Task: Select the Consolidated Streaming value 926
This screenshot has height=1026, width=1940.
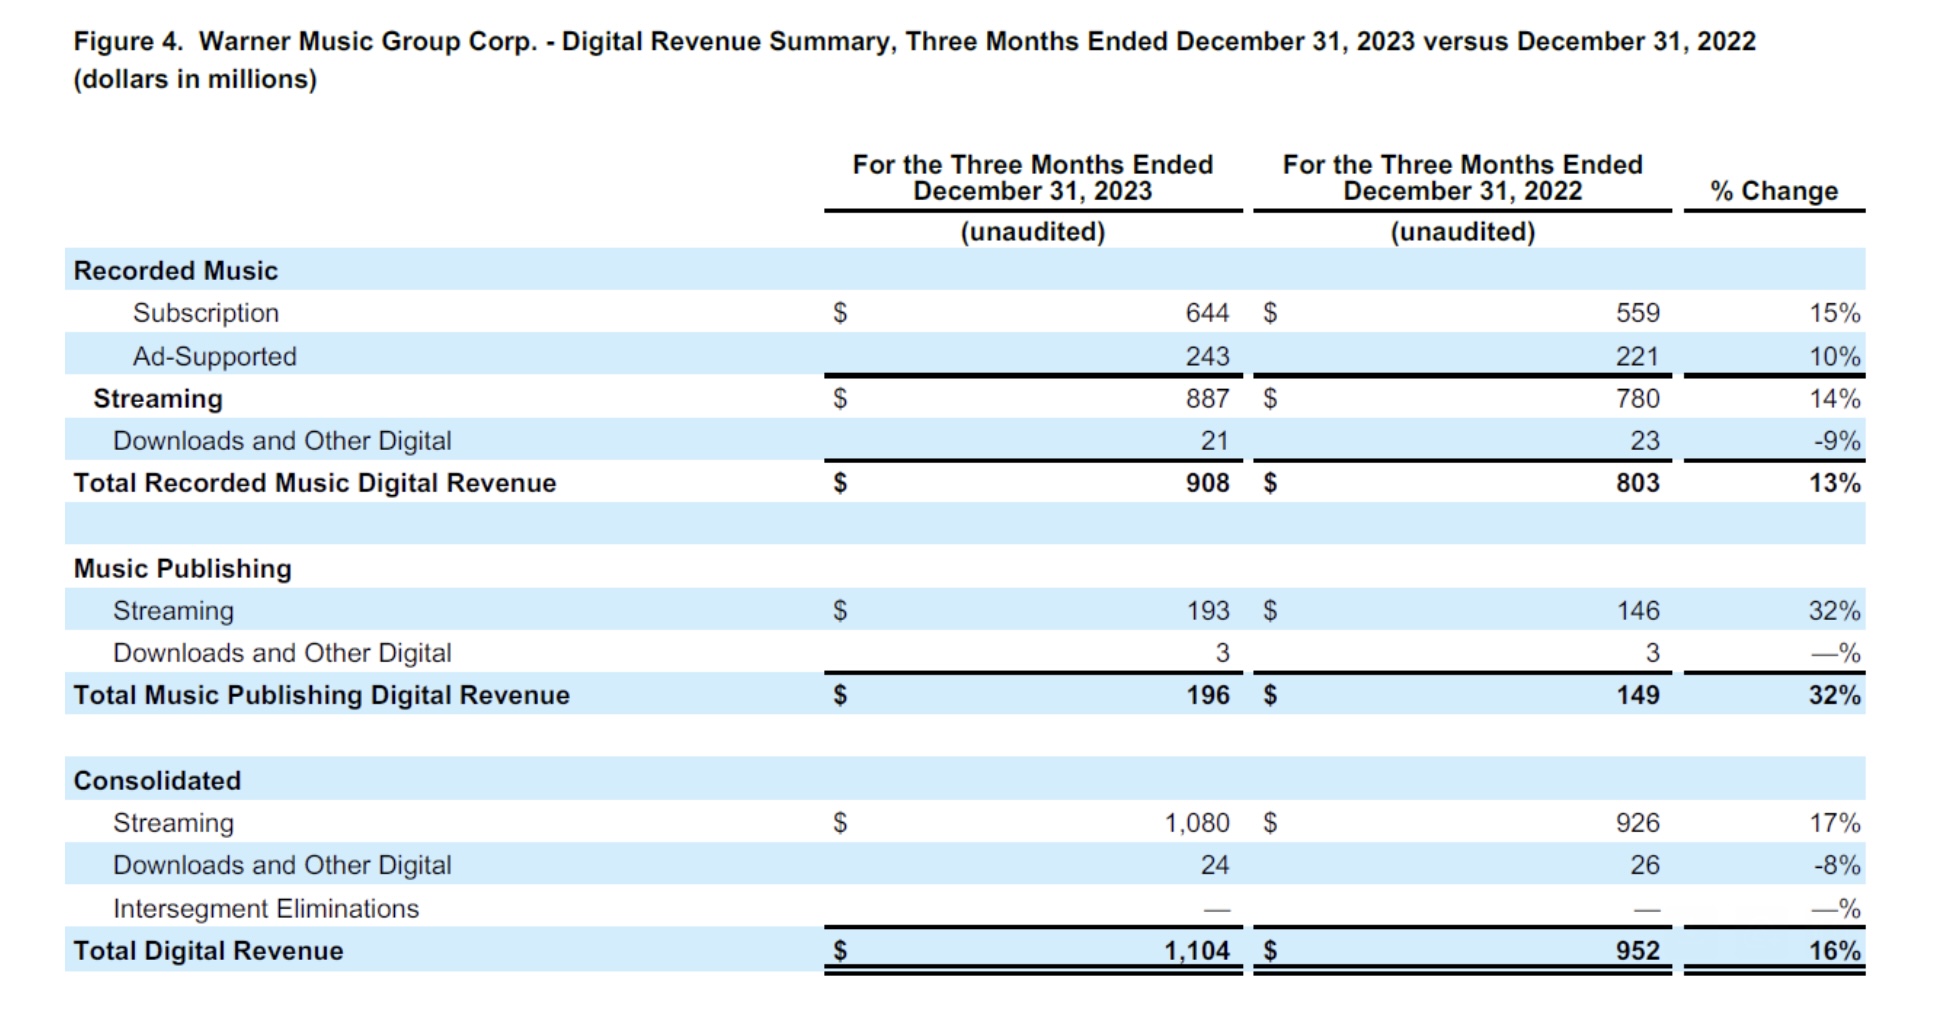Action: 1638,823
